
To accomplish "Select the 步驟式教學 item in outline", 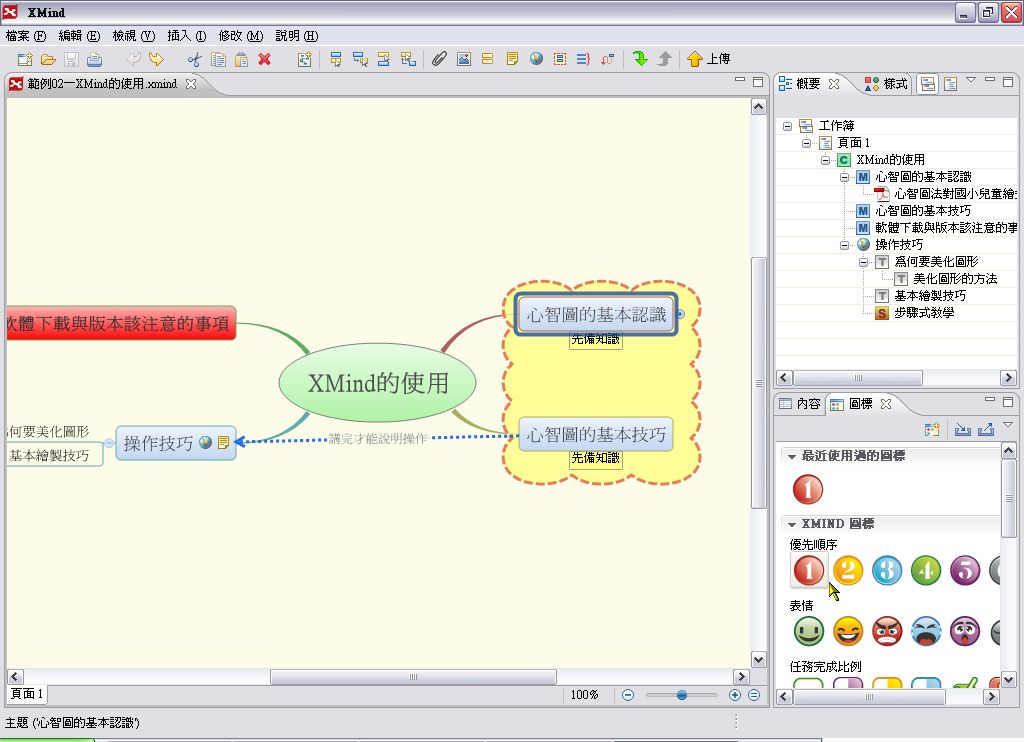I will point(923,313).
